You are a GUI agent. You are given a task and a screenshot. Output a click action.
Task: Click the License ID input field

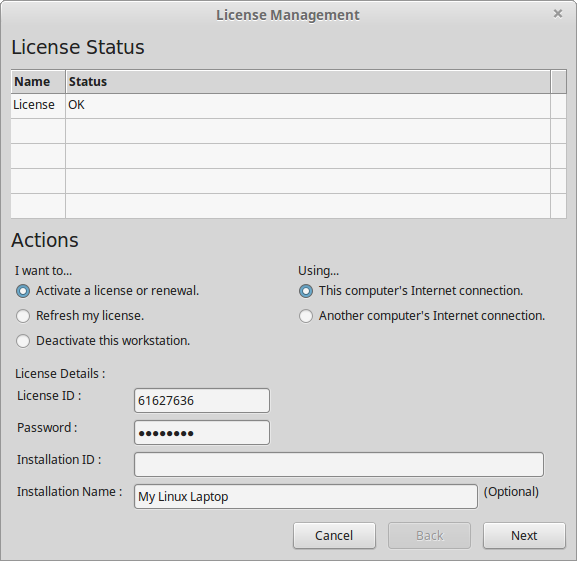[x=202, y=400]
